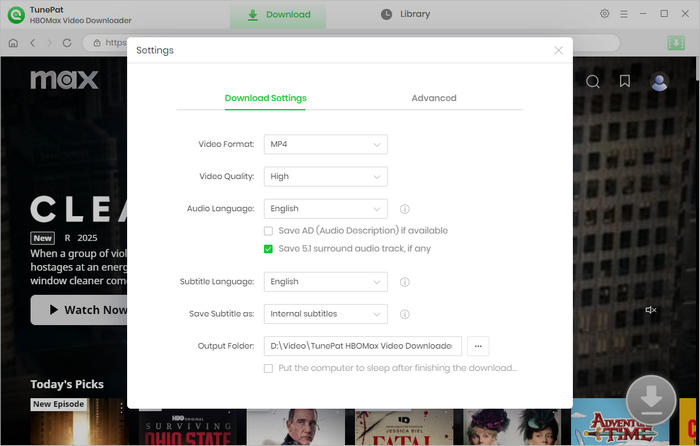700x446 pixels.
Task: Switch to Download Settings tab
Action: pyautogui.click(x=265, y=98)
